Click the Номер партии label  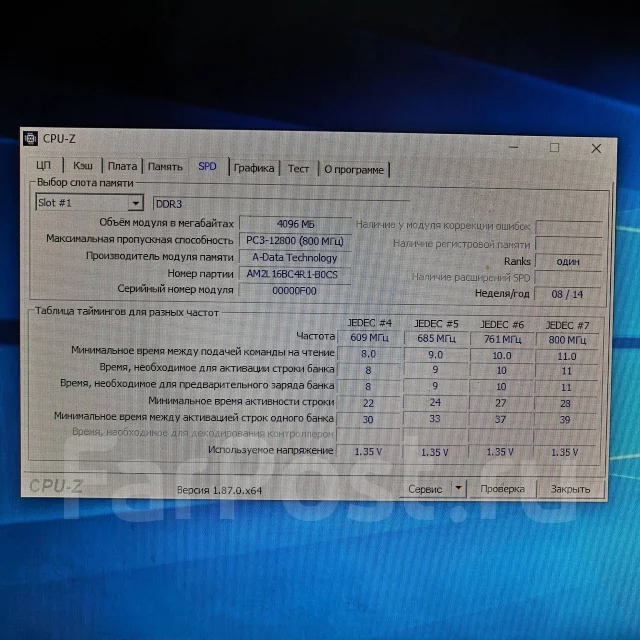[200, 273]
